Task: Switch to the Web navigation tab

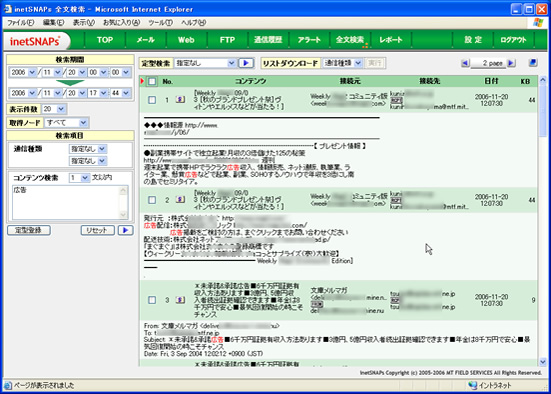Action: coord(186,40)
